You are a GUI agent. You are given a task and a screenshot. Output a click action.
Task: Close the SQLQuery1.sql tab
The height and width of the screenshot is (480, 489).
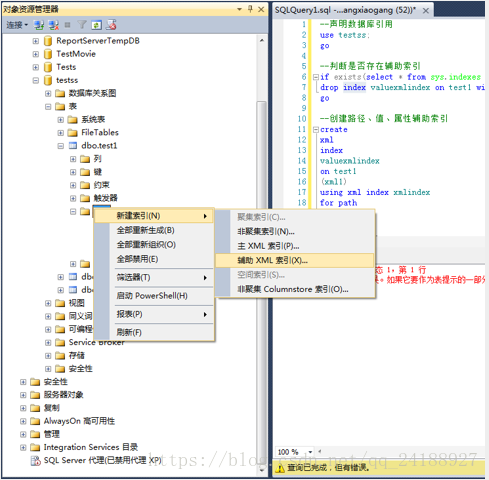(426, 11)
